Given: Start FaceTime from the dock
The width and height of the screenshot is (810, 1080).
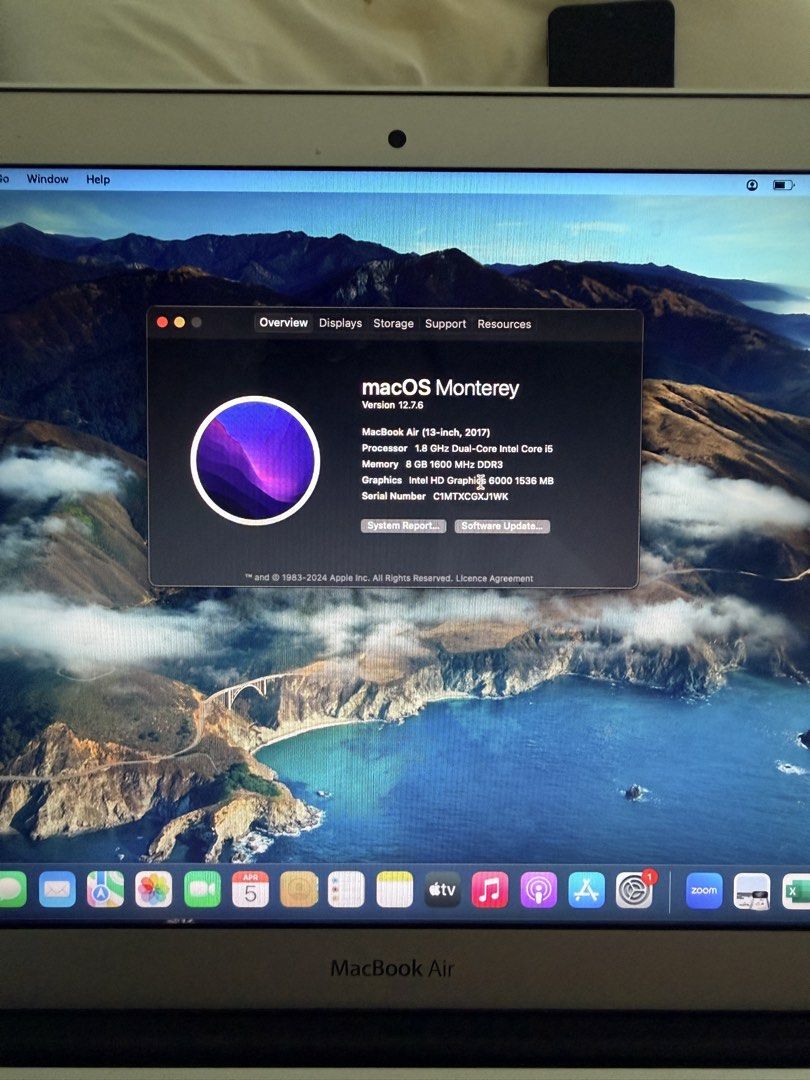Looking at the screenshot, I should [x=202, y=890].
